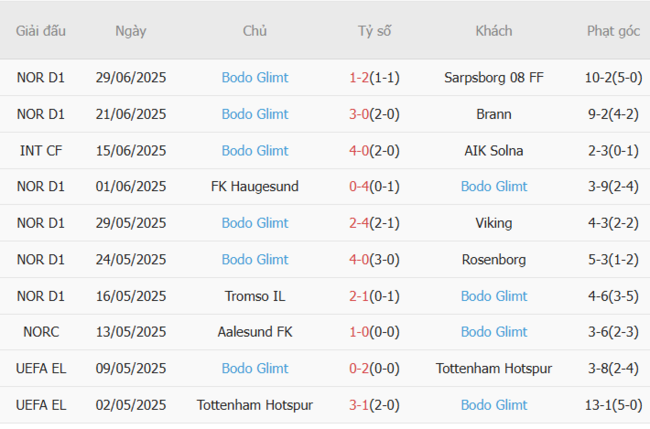Viewport: 650px width, 429px height.
Task: Select the FK Haugesund home team
Action: click(255, 186)
